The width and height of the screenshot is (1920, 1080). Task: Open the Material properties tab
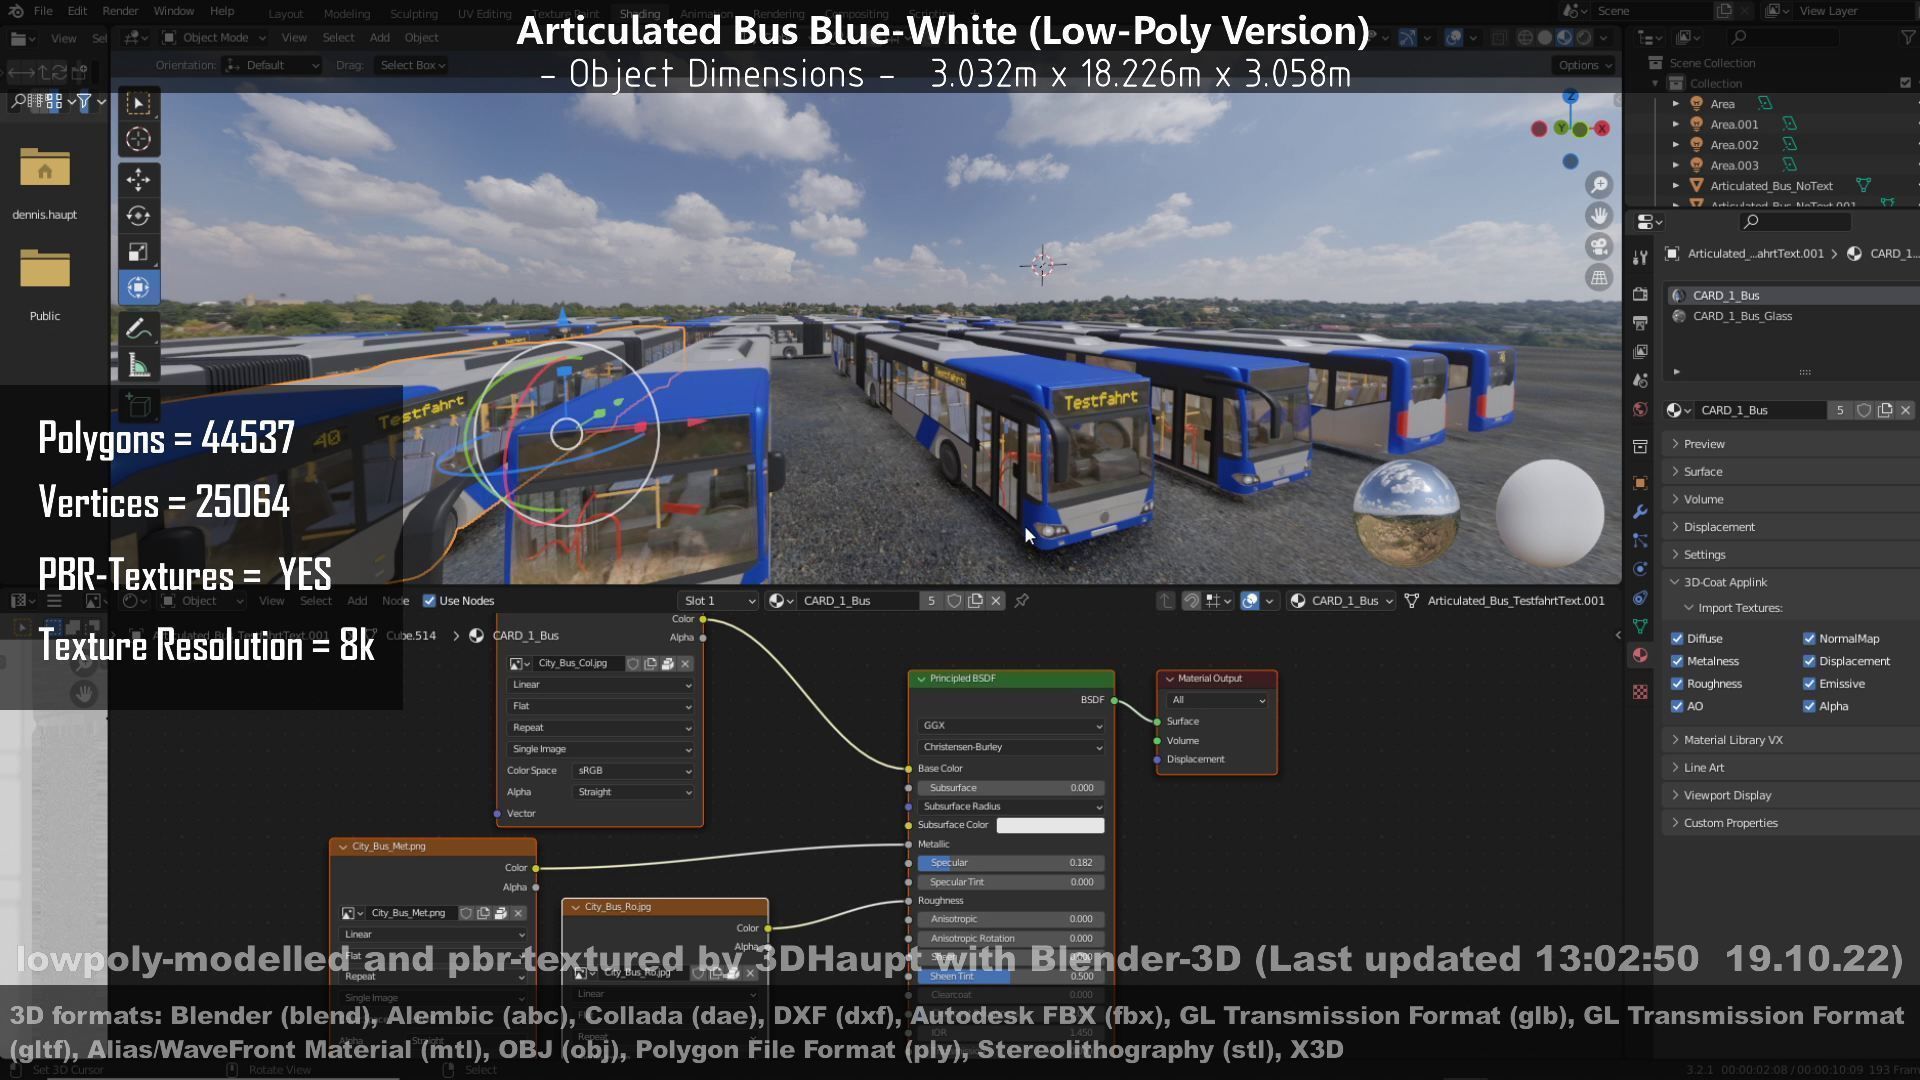tap(1640, 655)
